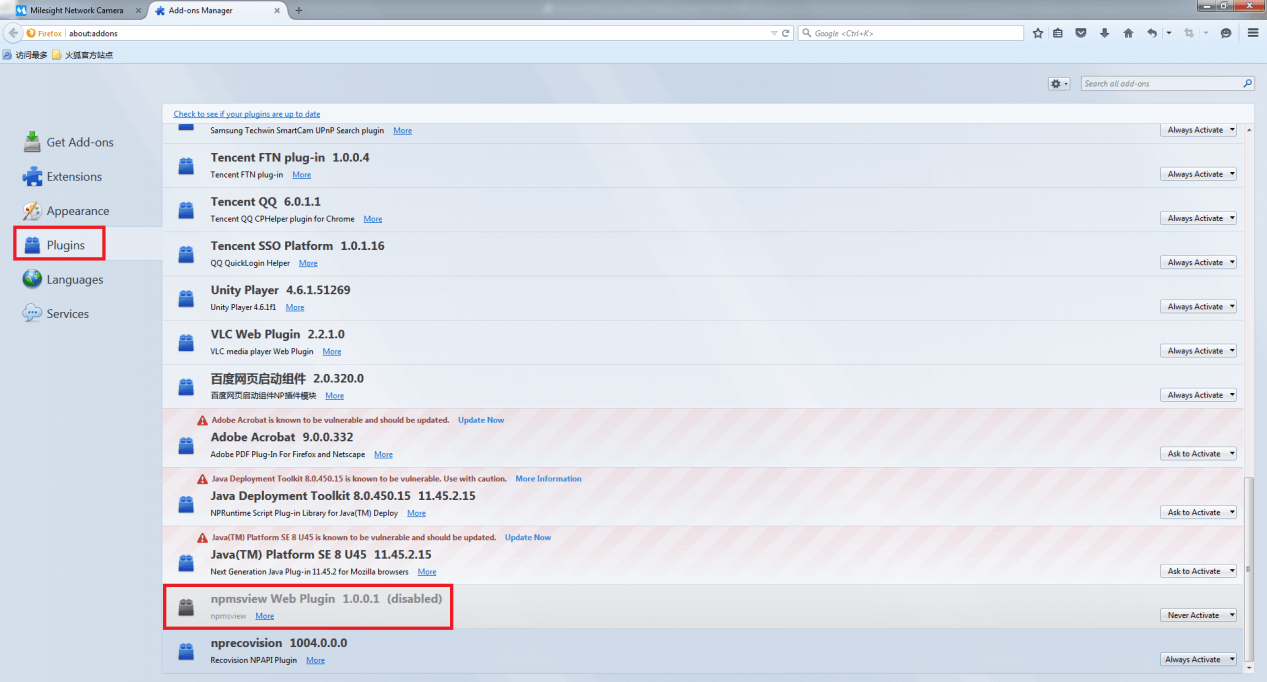Open Tencent FTN plug-in activation dropdown
This screenshot has height=682, width=1267.
pos(1199,174)
